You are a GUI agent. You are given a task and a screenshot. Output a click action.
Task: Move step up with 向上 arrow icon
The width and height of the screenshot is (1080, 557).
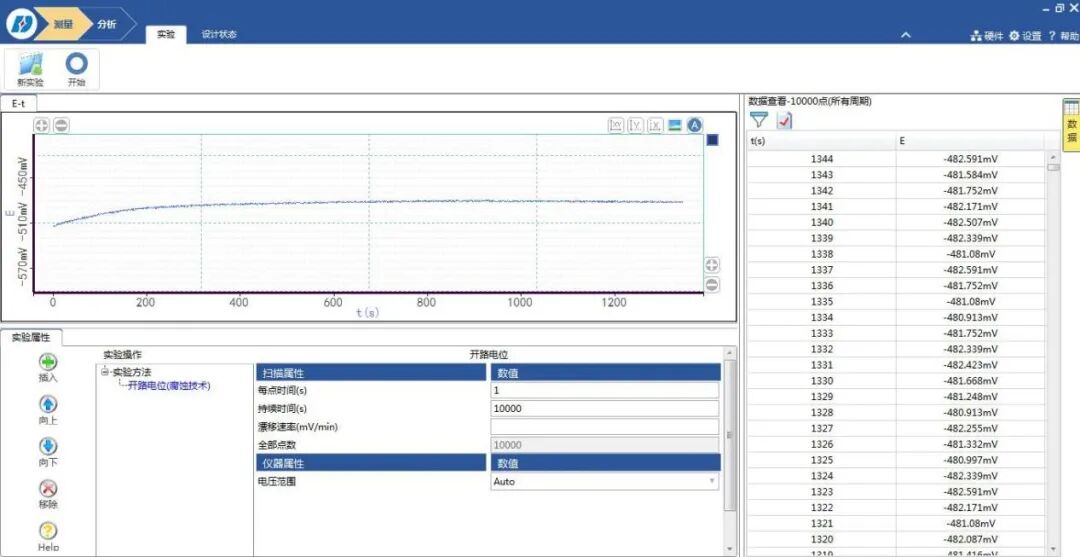48,404
